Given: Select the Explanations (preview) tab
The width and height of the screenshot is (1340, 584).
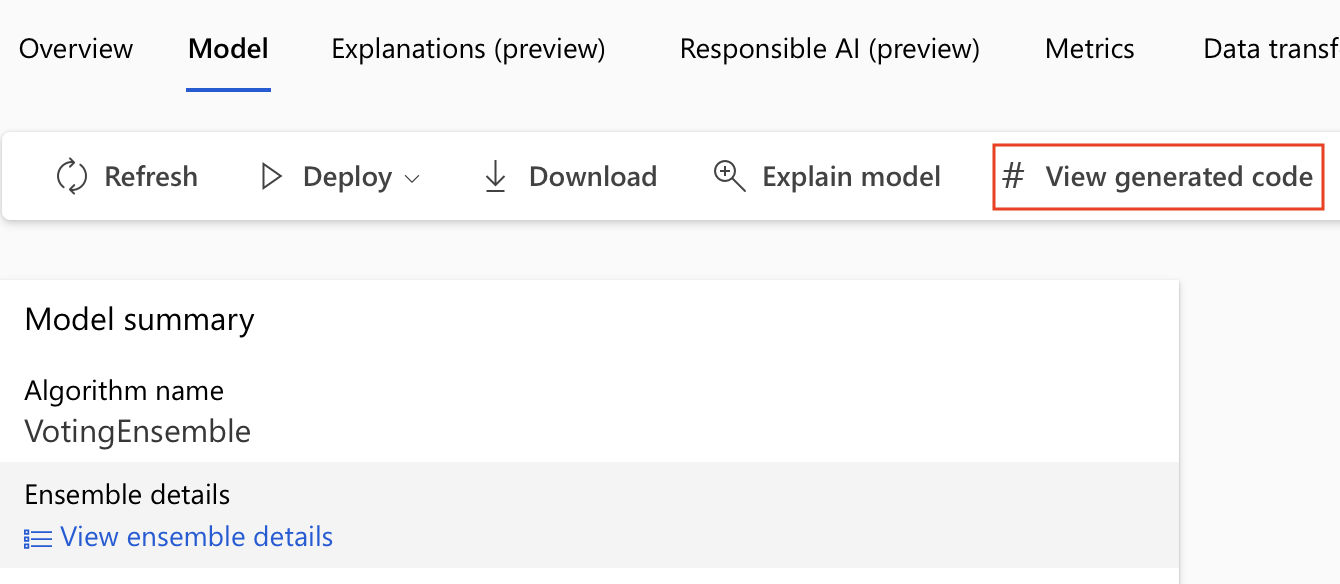Looking at the screenshot, I should click(467, 48).
